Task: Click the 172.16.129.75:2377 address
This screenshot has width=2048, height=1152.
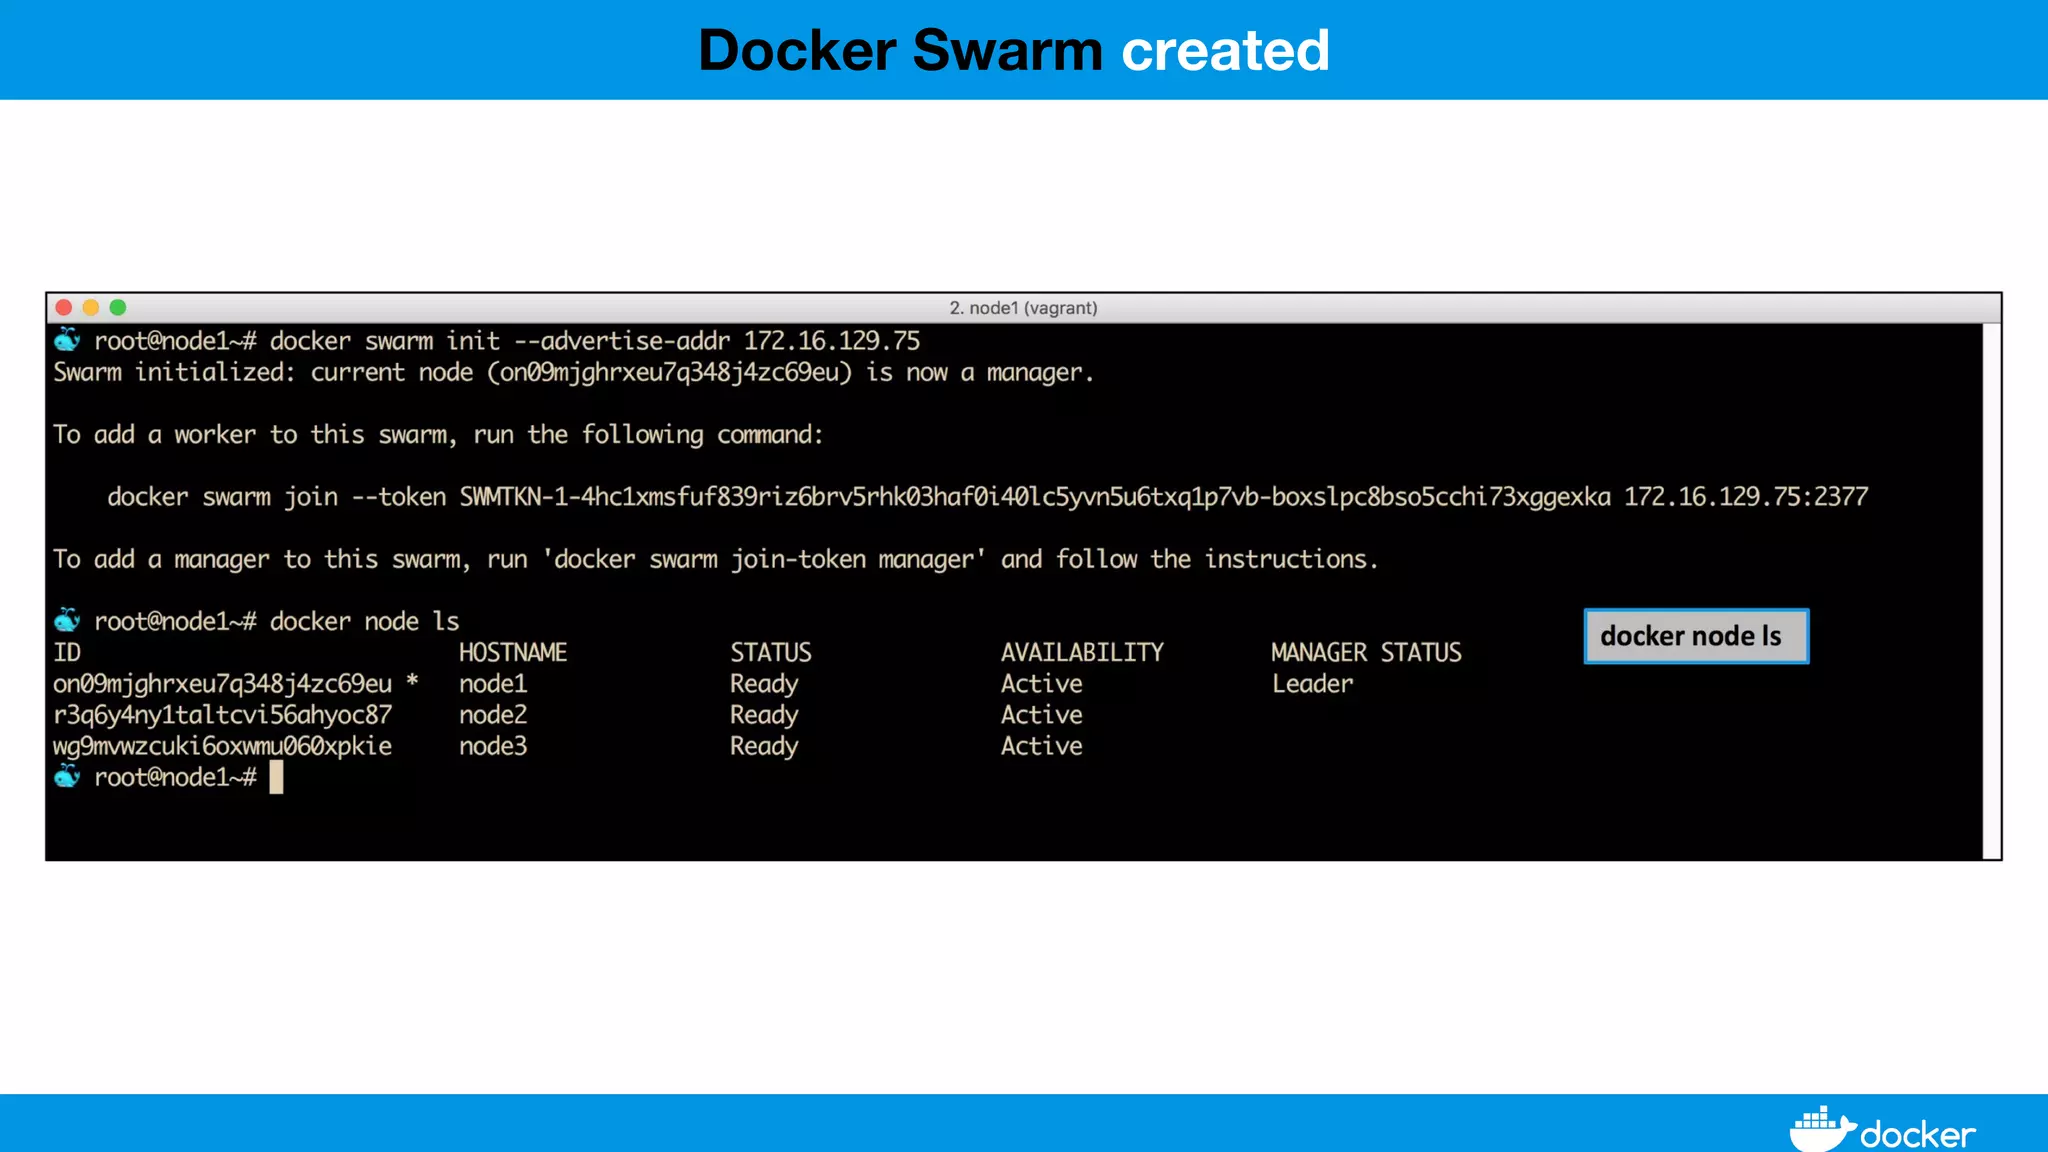Action: click(1745, 497)
